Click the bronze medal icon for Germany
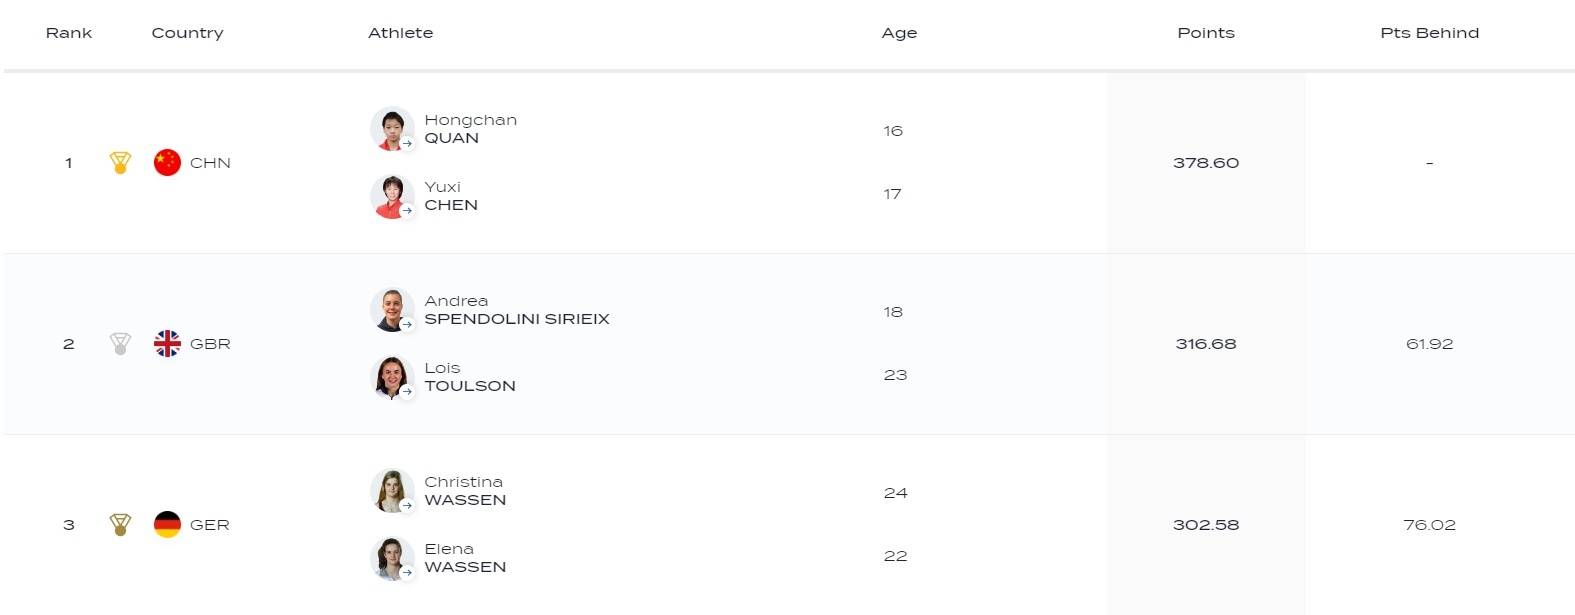 [x=120, y=525]
